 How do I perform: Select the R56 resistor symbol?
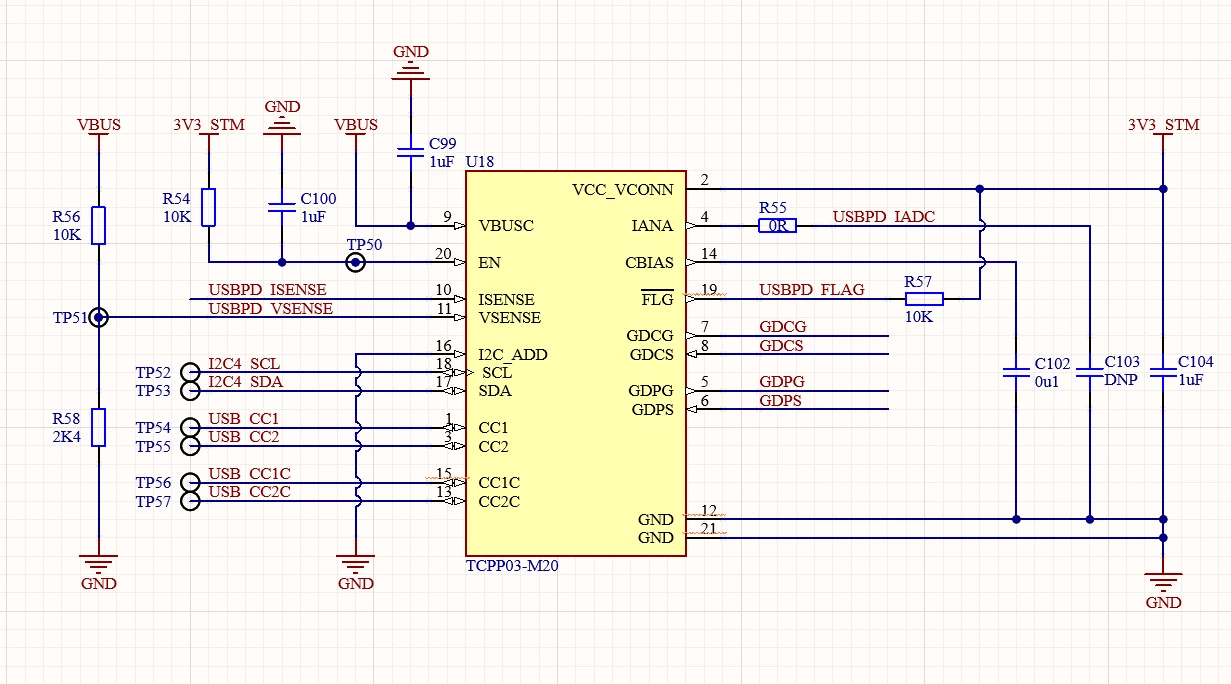pyautogui.click(x=98, y=226)
